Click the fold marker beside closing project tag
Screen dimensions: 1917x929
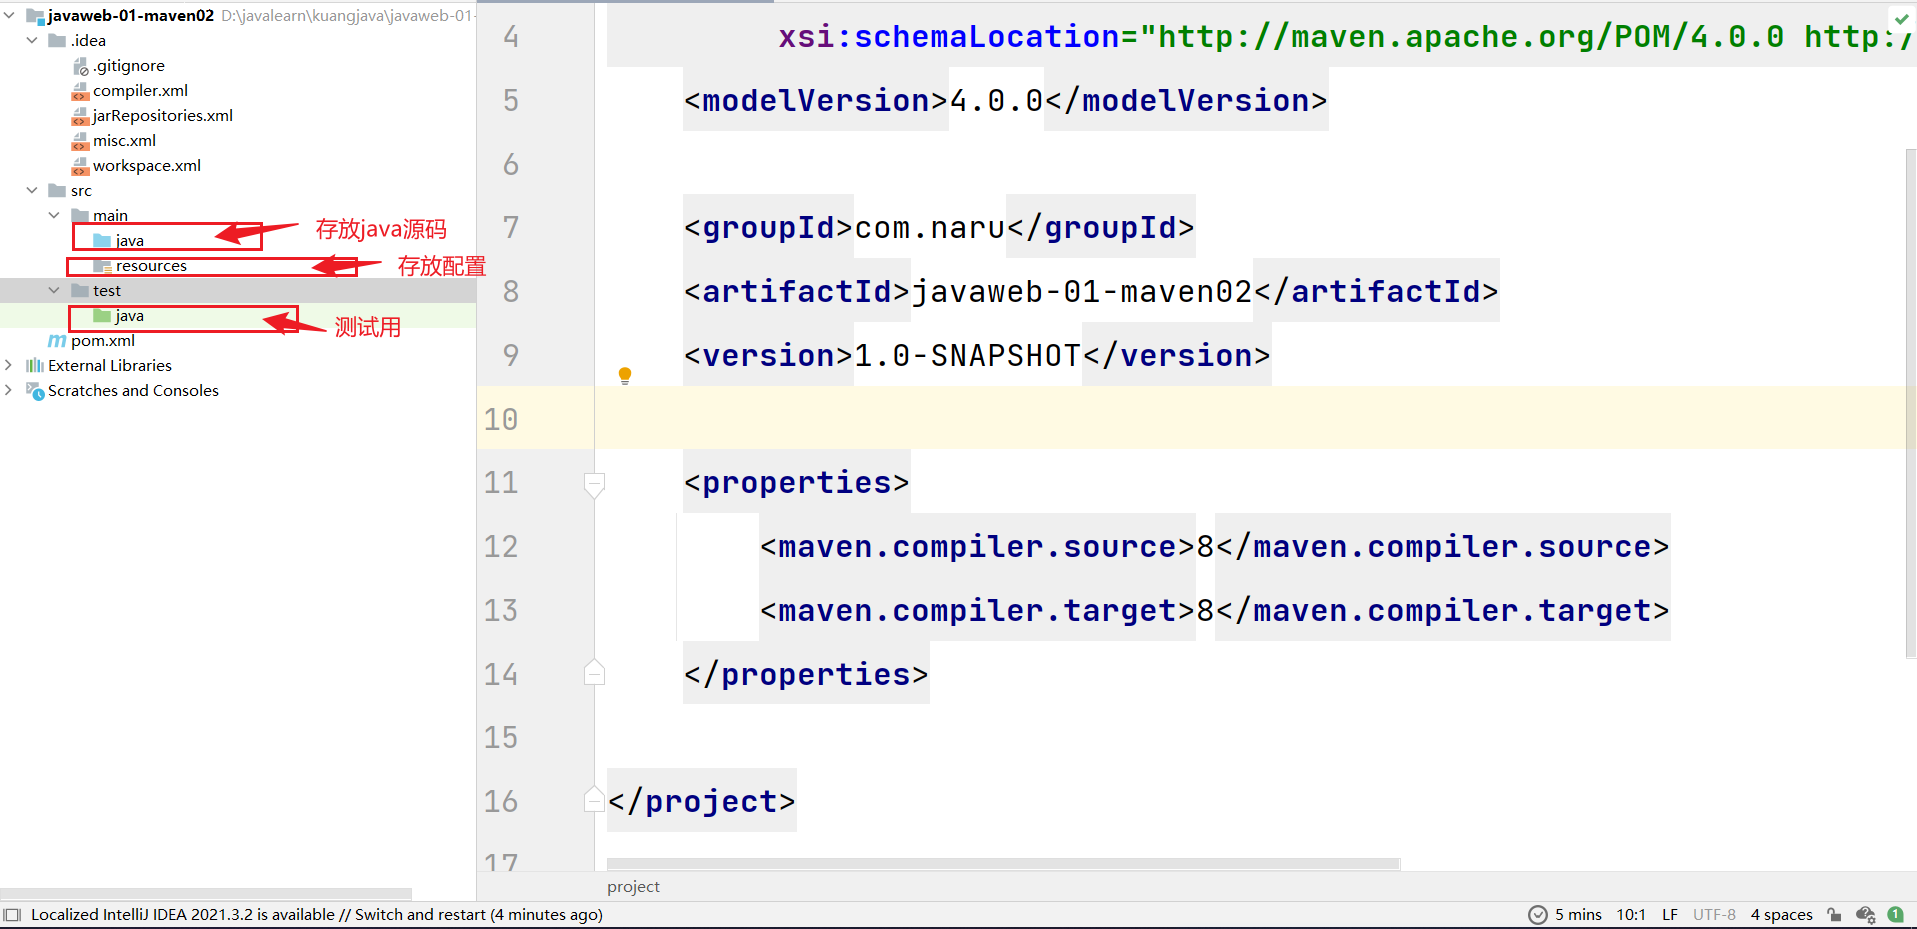coord(594,800)
